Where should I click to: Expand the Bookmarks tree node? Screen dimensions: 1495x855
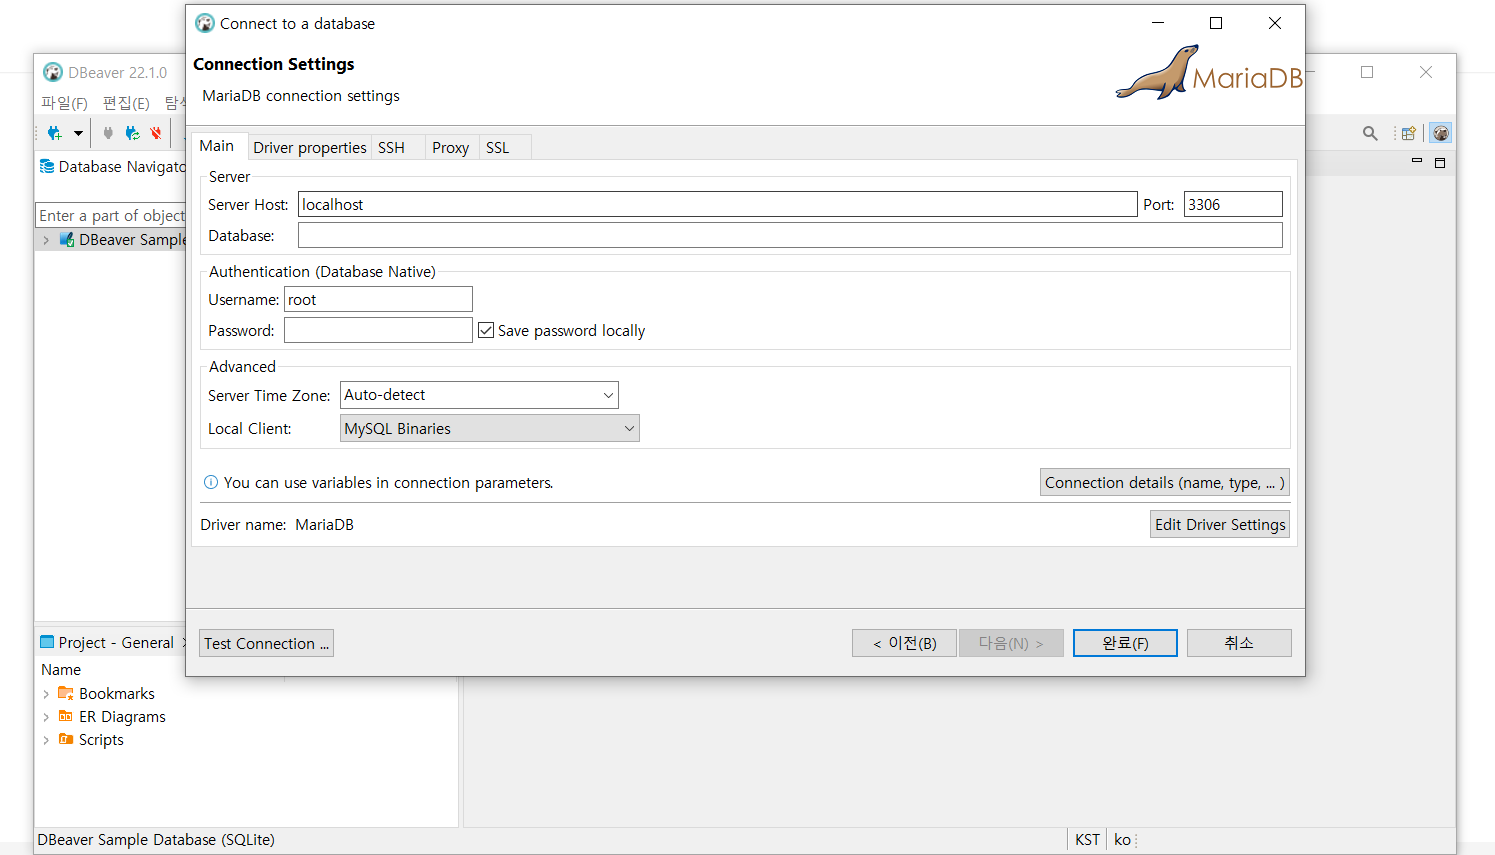46,694
